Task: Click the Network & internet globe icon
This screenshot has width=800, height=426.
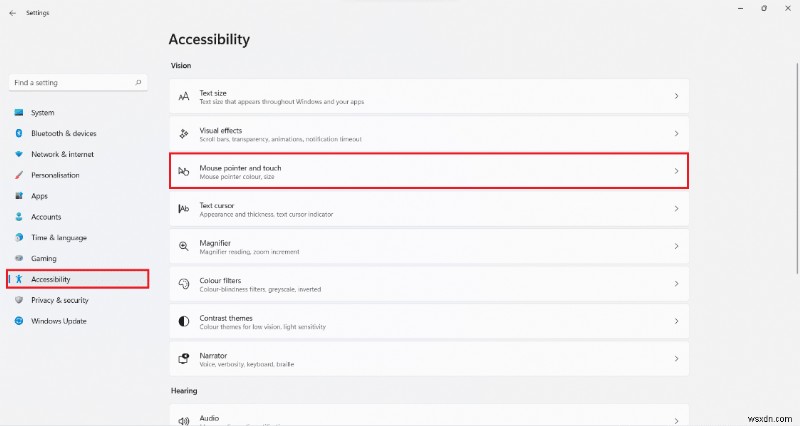Action: tap(18, 154)
